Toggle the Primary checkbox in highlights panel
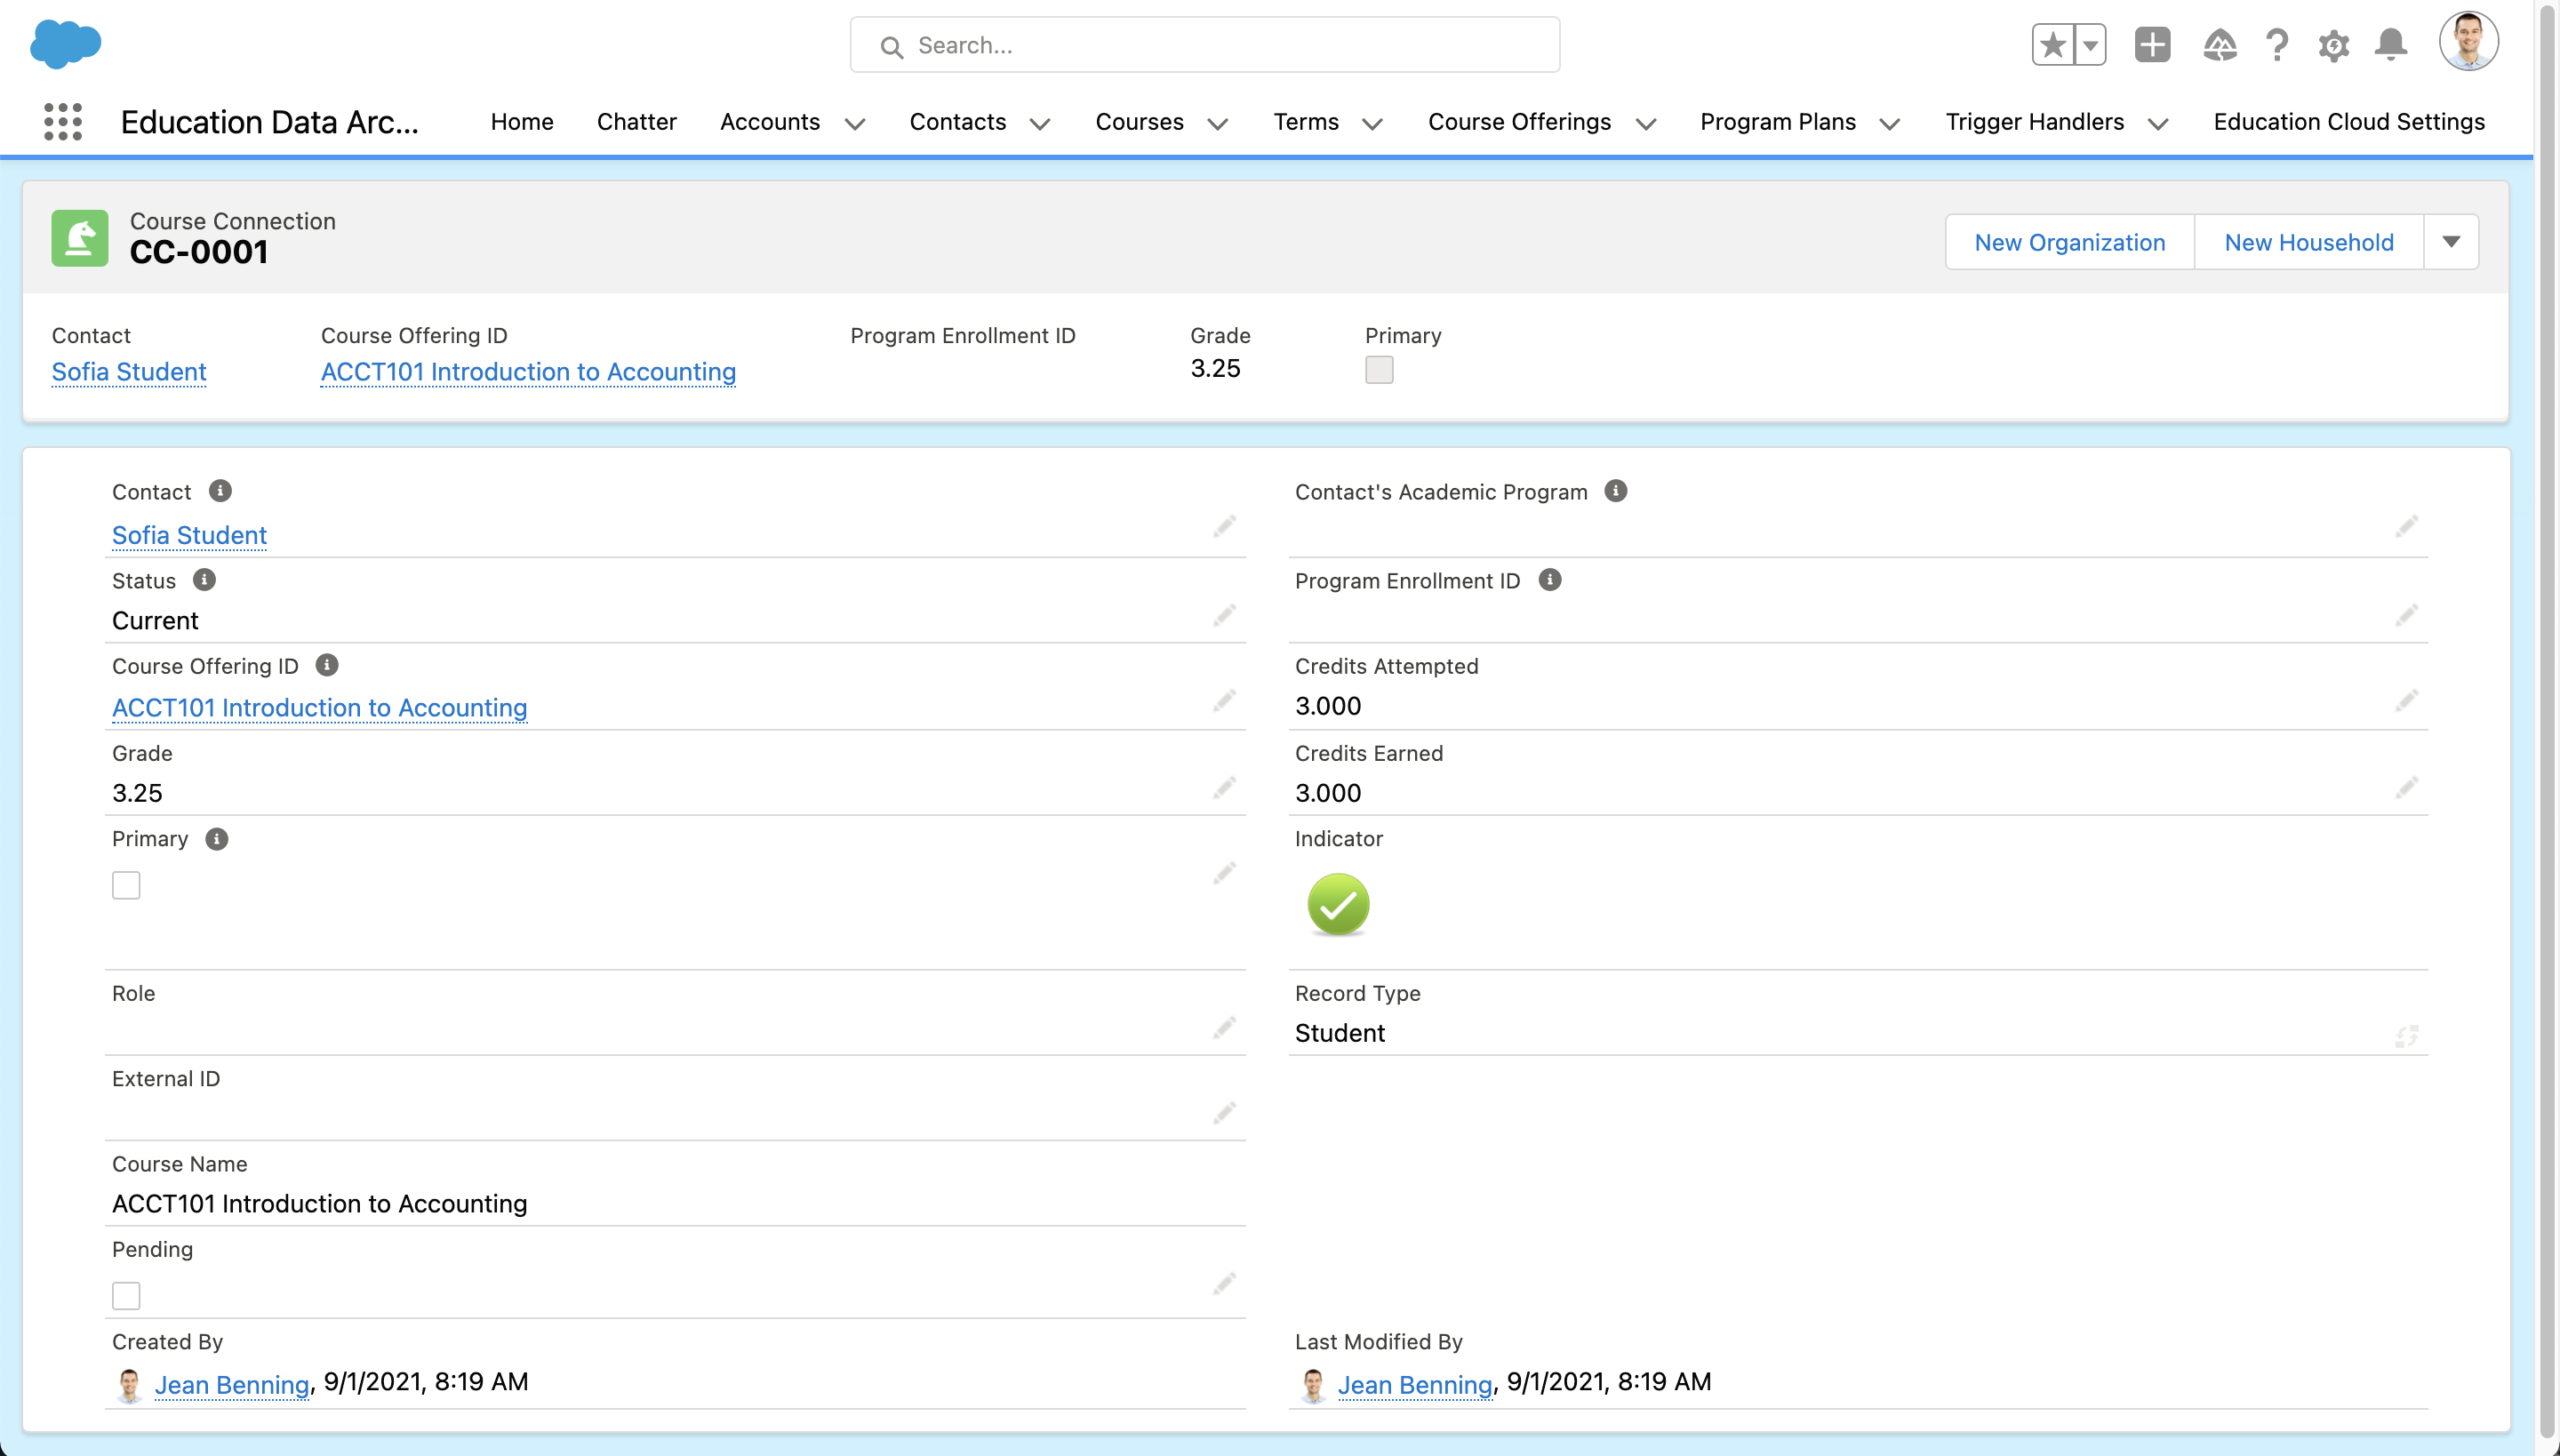The image size is (2560, 1456). 1379,370
